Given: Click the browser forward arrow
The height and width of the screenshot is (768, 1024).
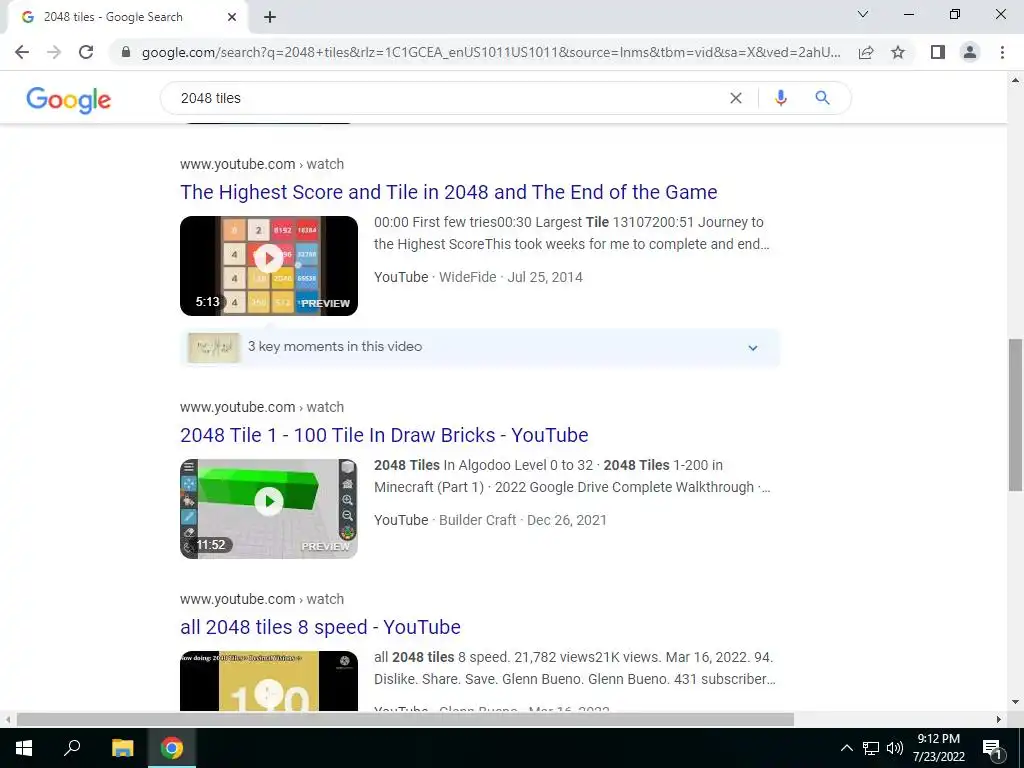Looking at the screenshot, I should tap(54, 52).
